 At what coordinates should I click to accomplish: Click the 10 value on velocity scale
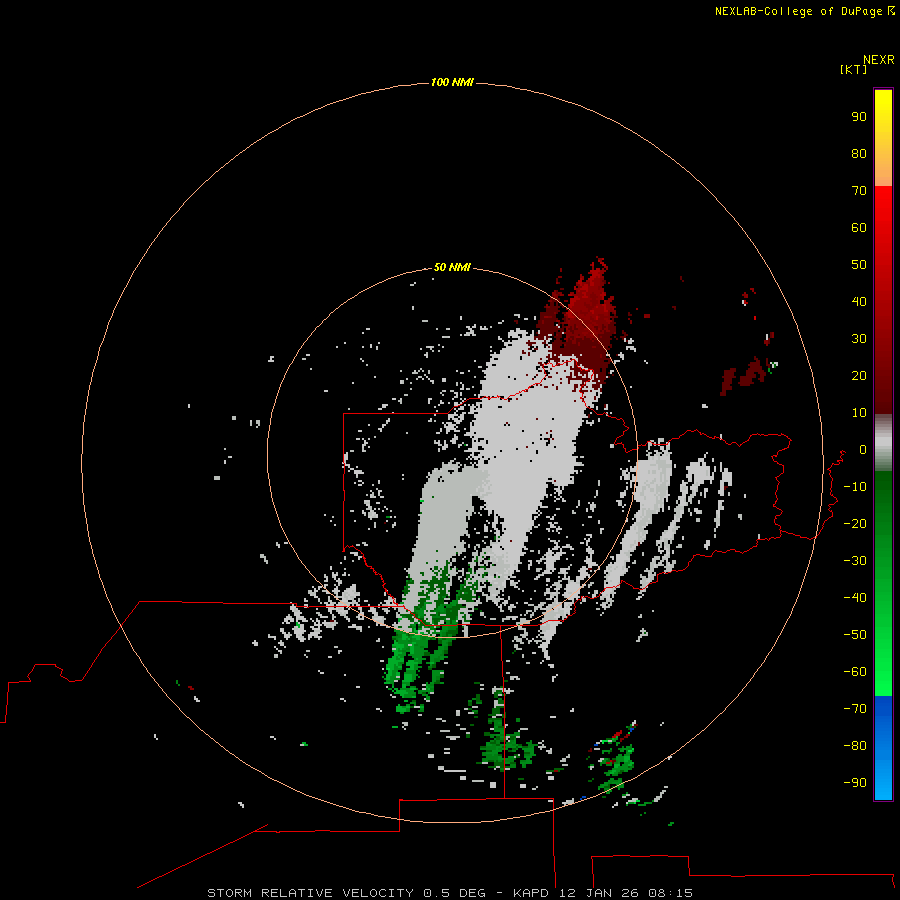[859, 413]
